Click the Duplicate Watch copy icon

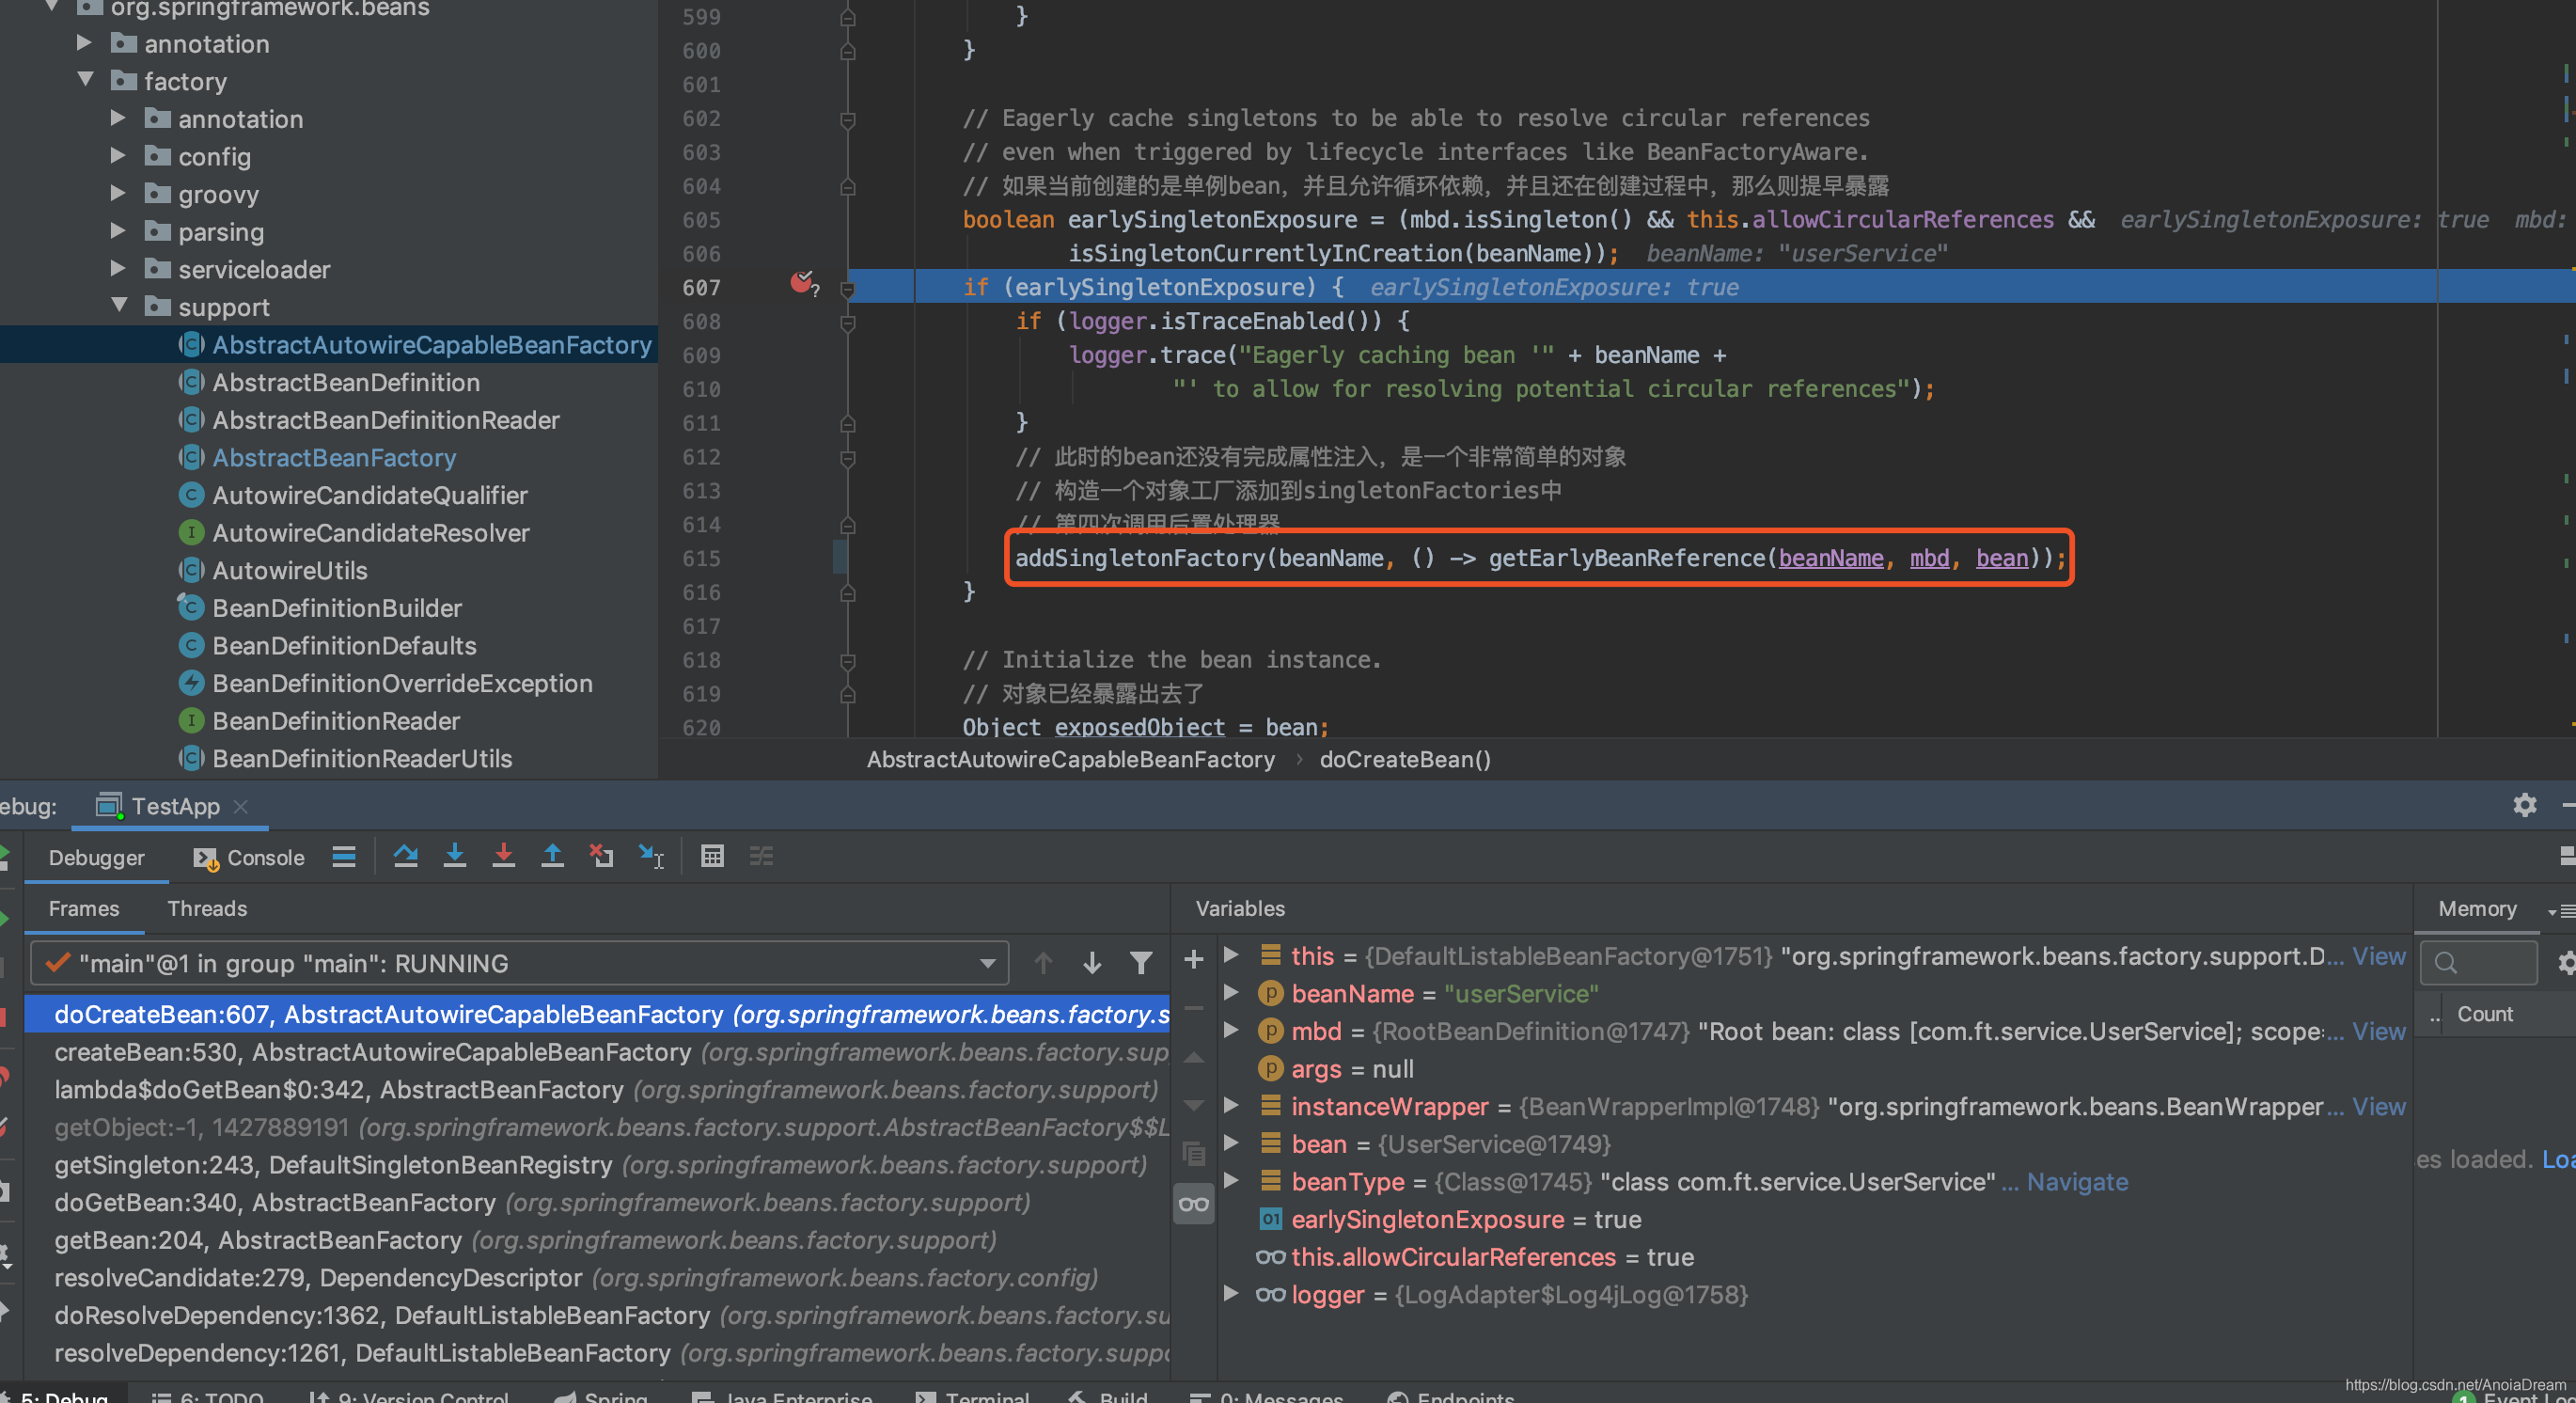pyautogui.click(x=1193, y=1154)
